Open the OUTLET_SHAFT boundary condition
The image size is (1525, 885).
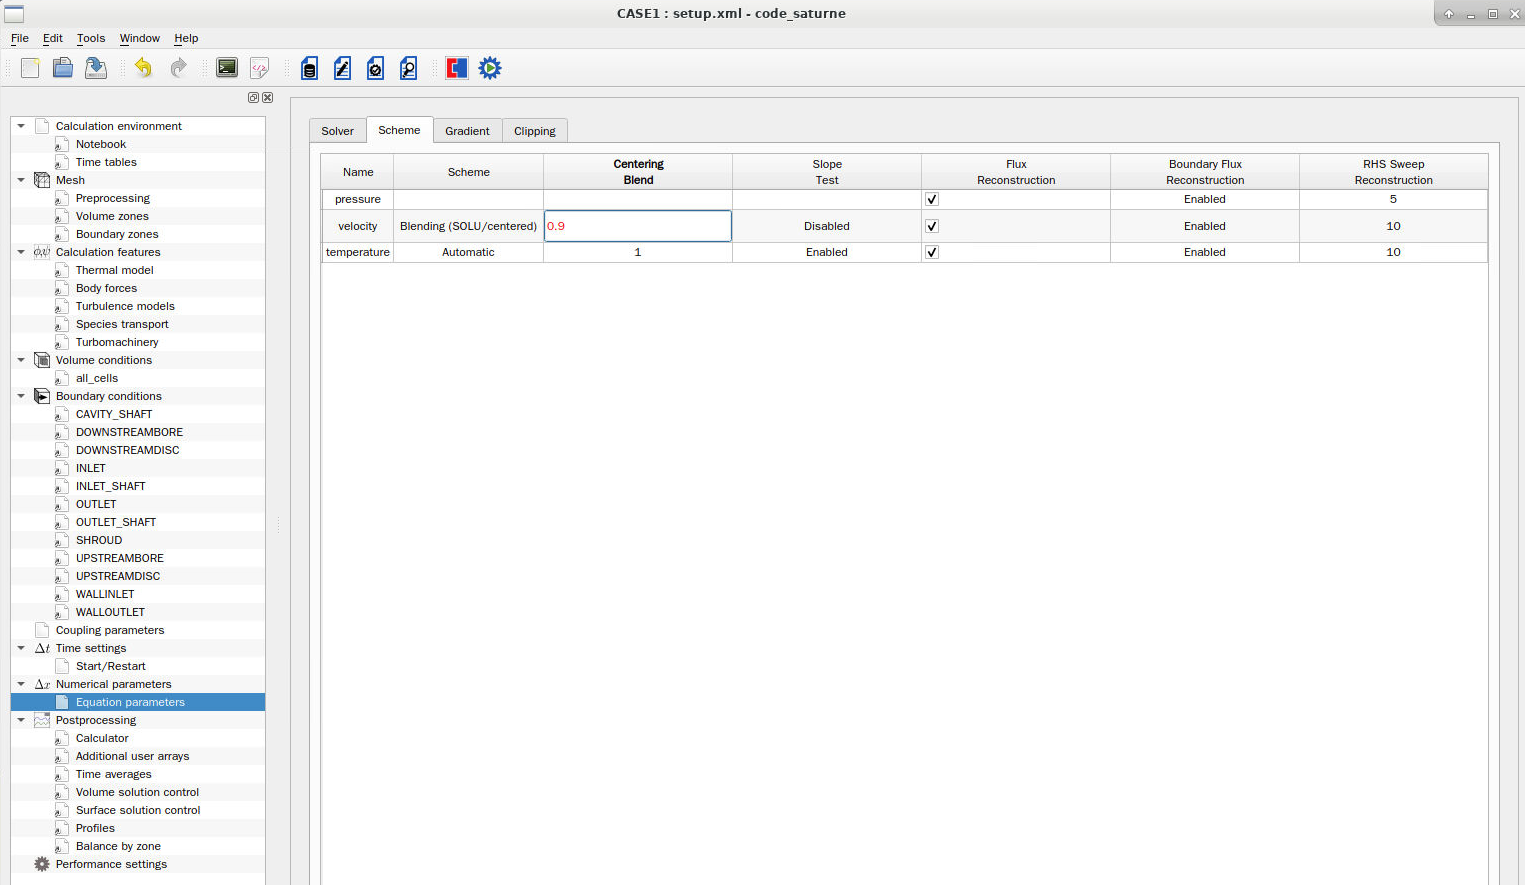click(x=116, y=522)
